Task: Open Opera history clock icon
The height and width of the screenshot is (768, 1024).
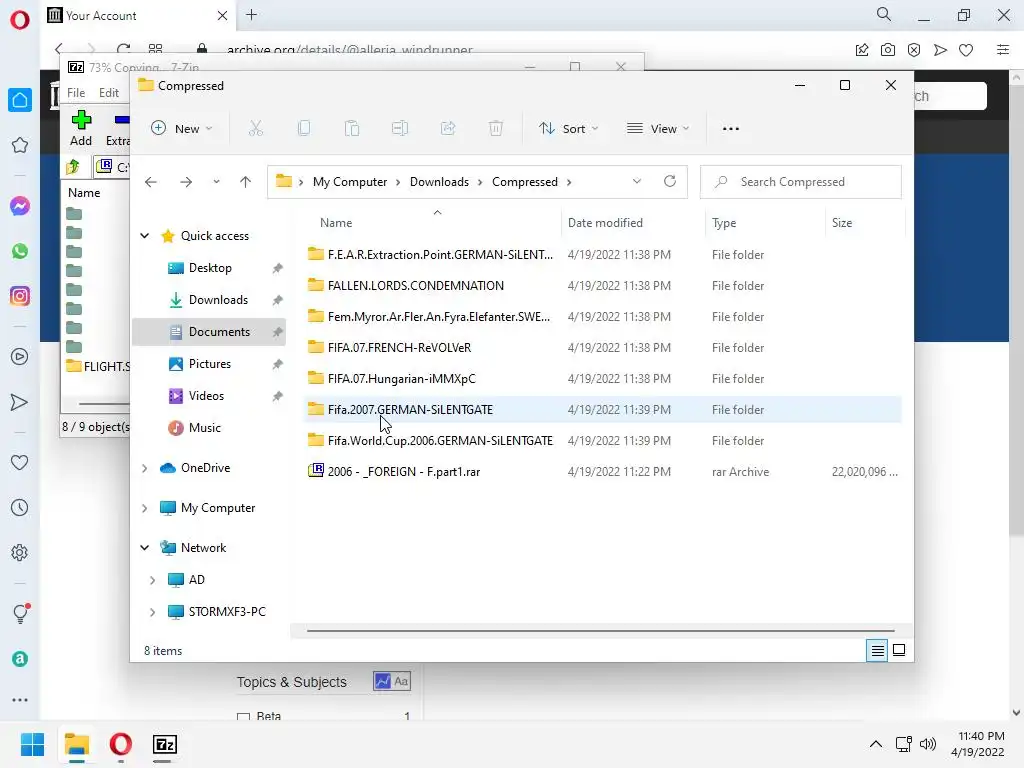Action: pos(20,508)
